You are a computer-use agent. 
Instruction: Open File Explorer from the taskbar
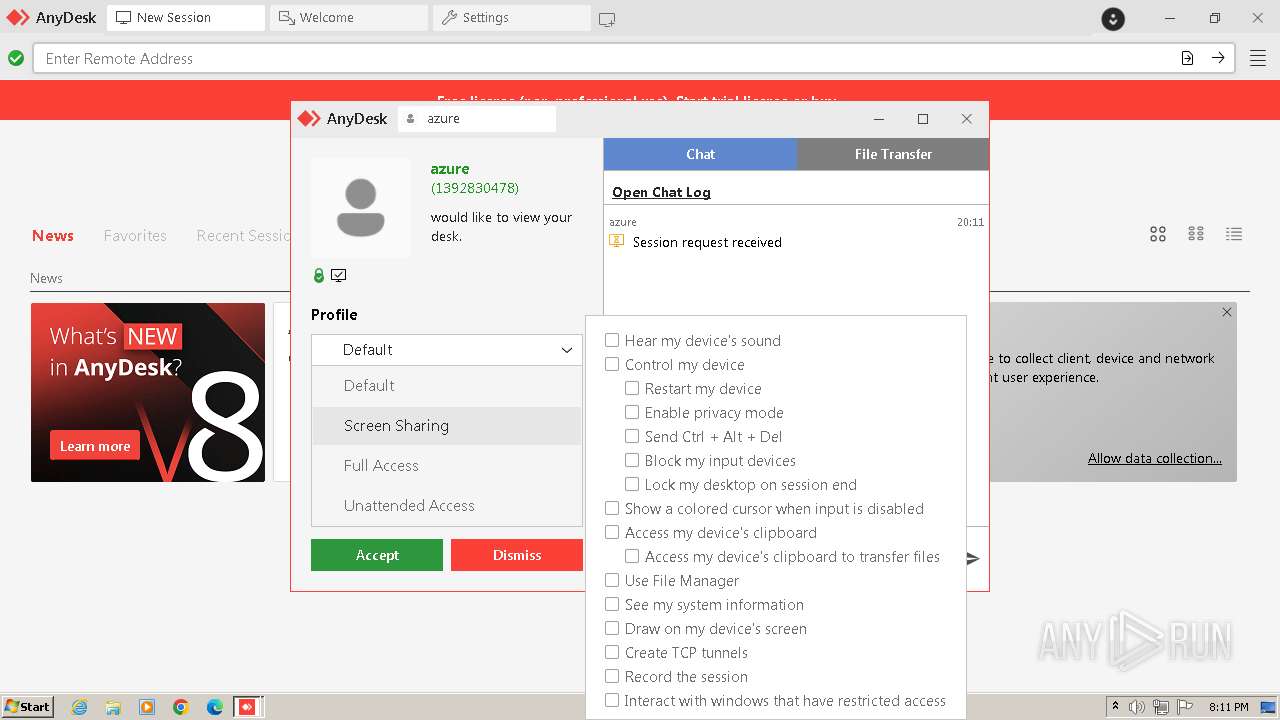[113, 707]
